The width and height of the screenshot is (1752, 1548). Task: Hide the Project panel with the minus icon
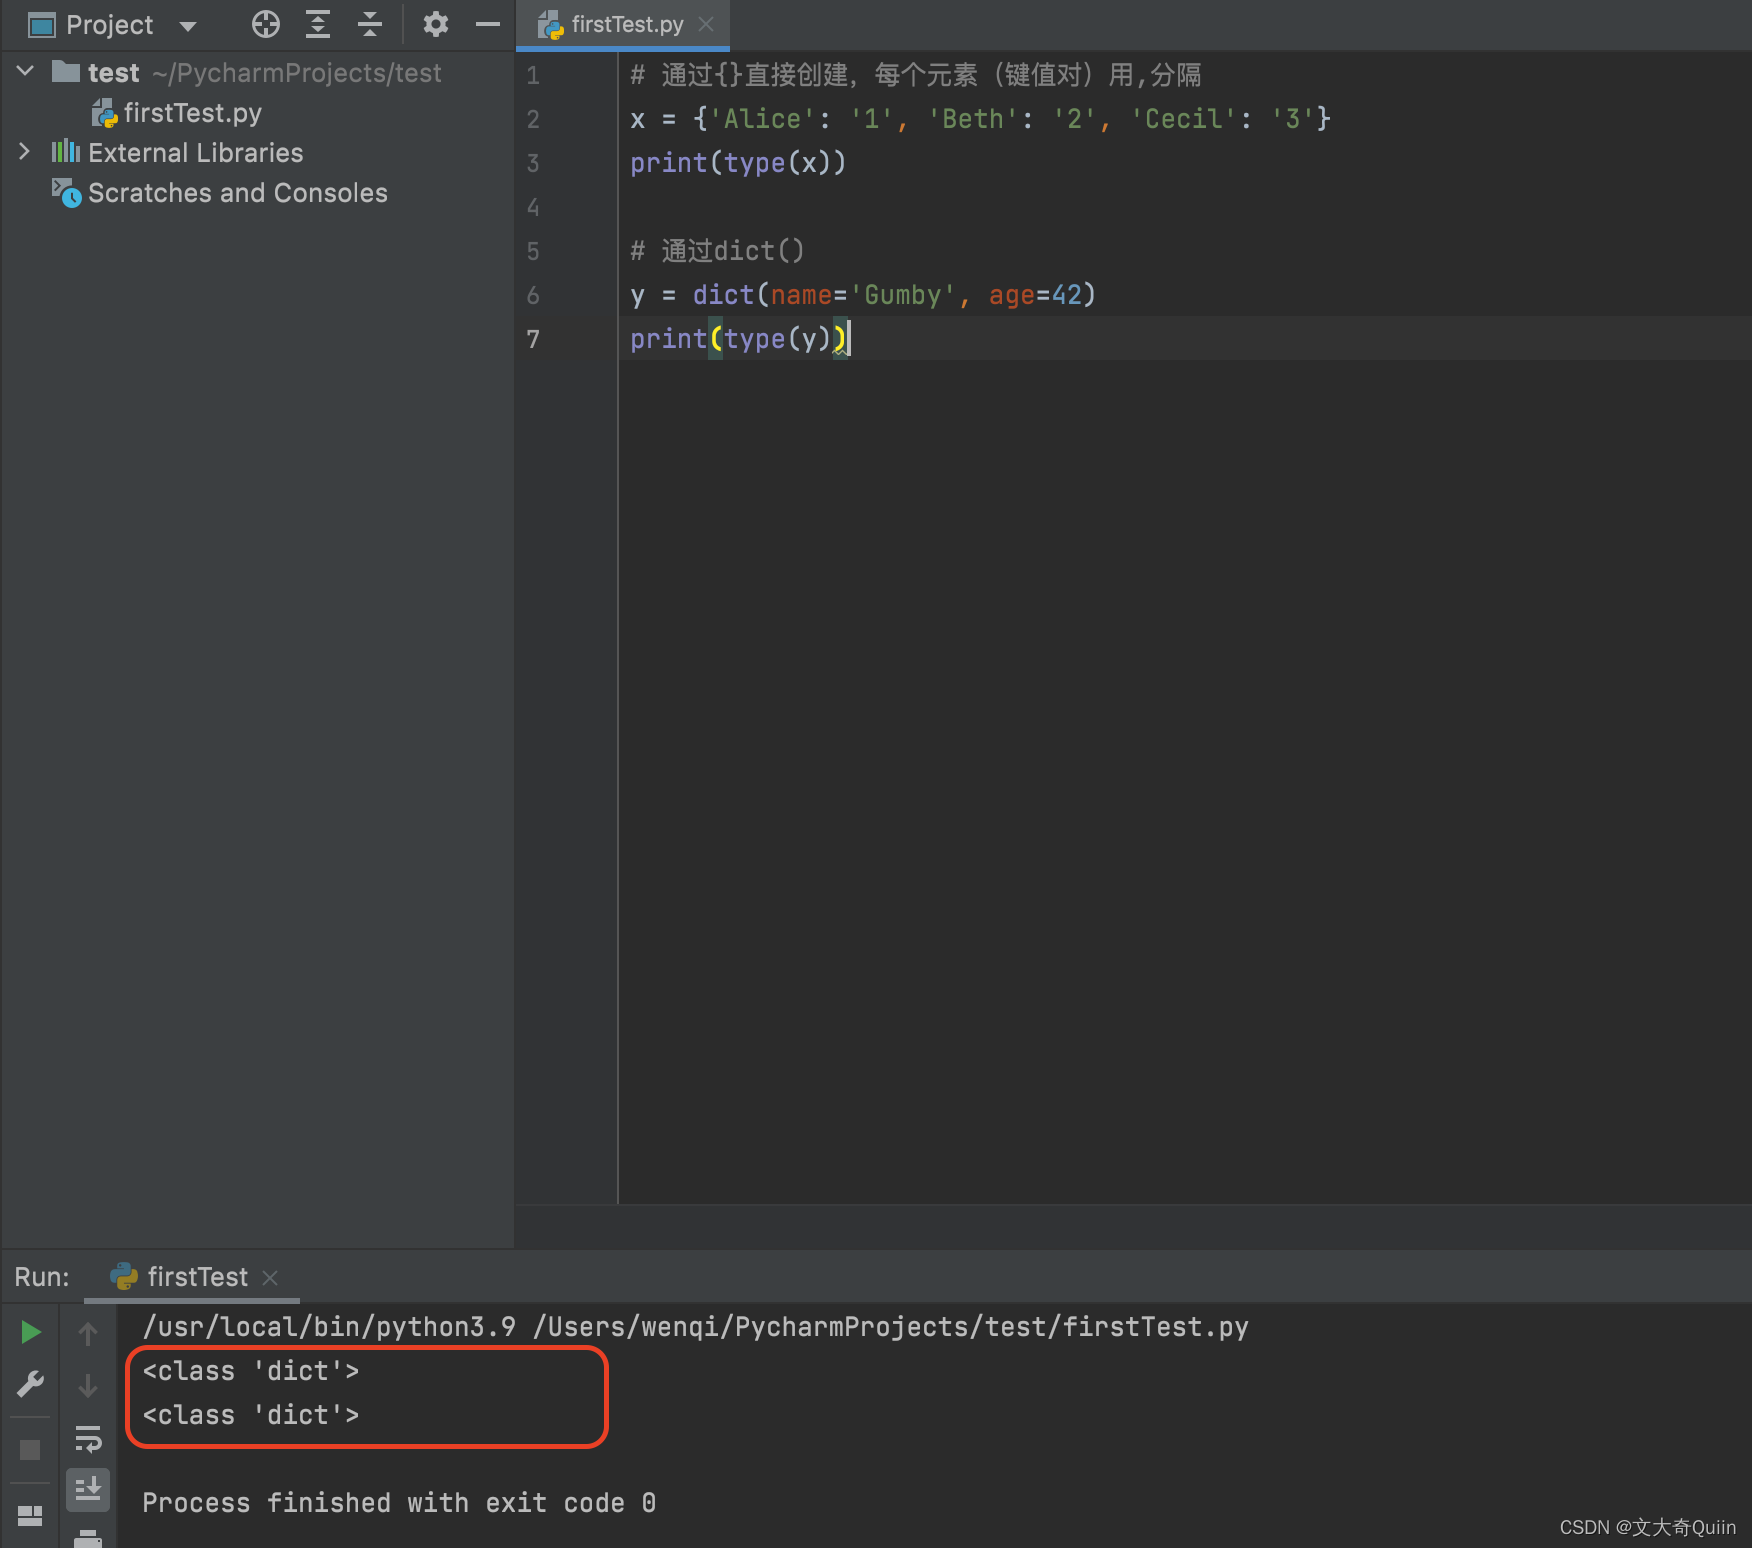tap(488, 24)
